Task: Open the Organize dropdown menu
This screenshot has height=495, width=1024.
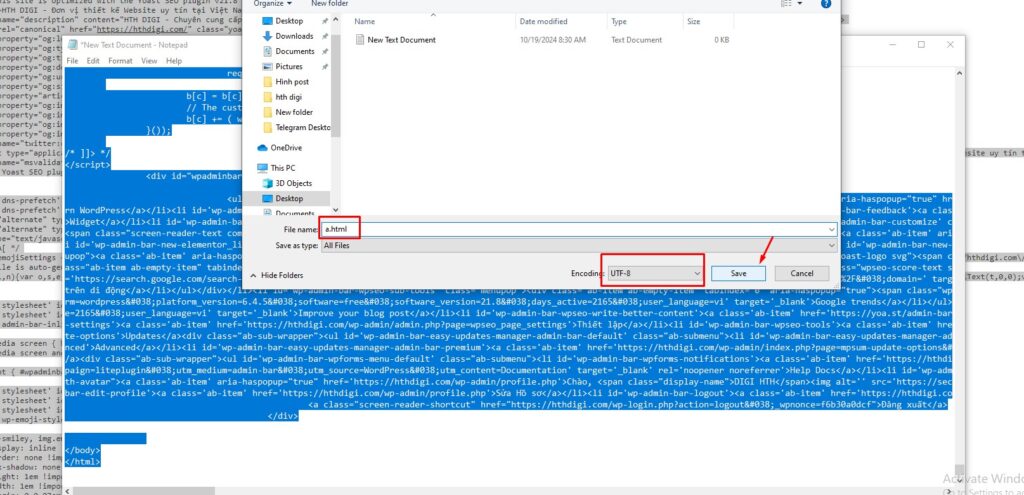Action: [272, 3]
